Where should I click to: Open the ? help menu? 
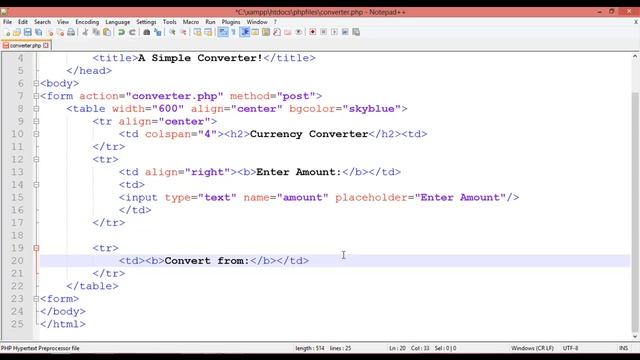pyautogui.click(x=275, y=22)
